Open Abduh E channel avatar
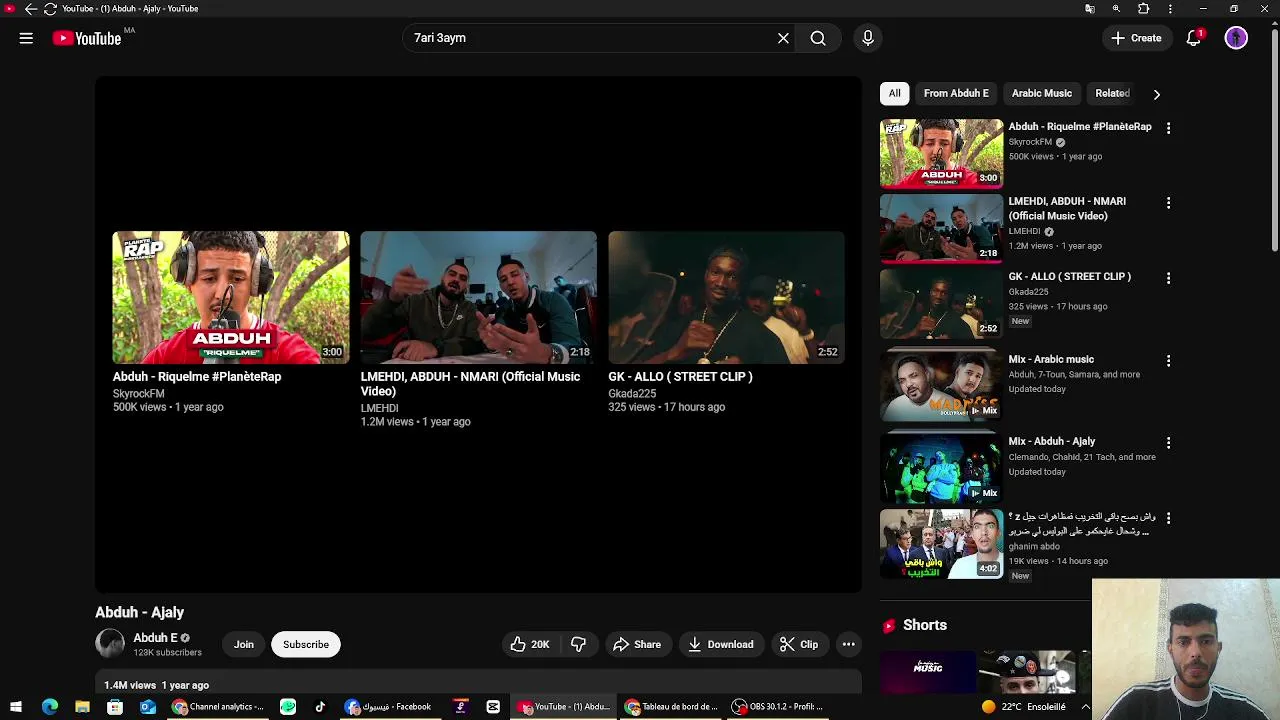 [110, 644]
